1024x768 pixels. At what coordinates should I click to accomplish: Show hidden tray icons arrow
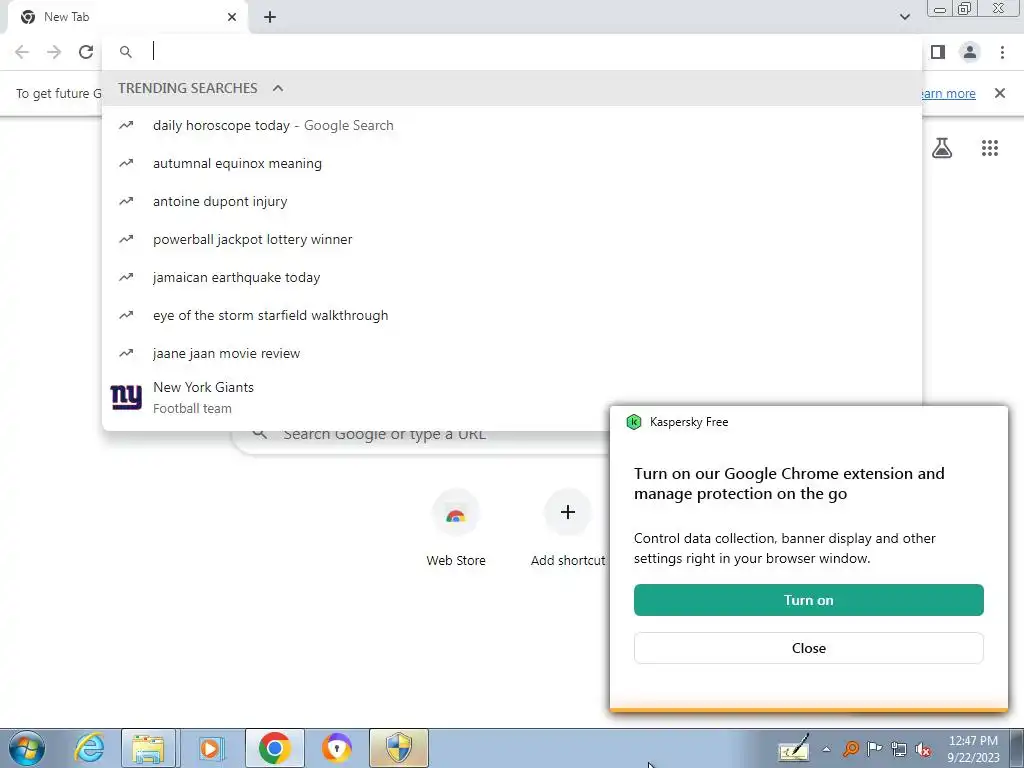coord(826,749)
